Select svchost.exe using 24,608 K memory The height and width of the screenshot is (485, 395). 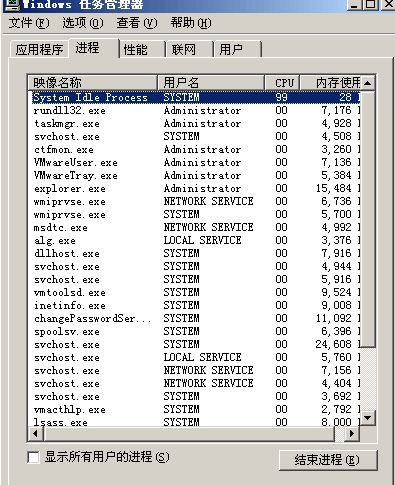click(x=196, y=344)
